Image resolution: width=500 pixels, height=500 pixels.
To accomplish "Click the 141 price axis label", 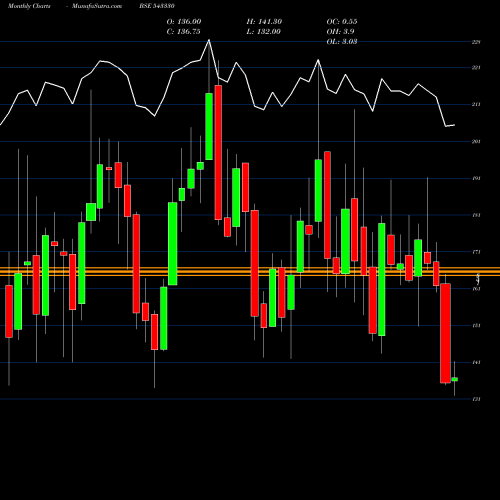I will (476, 362).
